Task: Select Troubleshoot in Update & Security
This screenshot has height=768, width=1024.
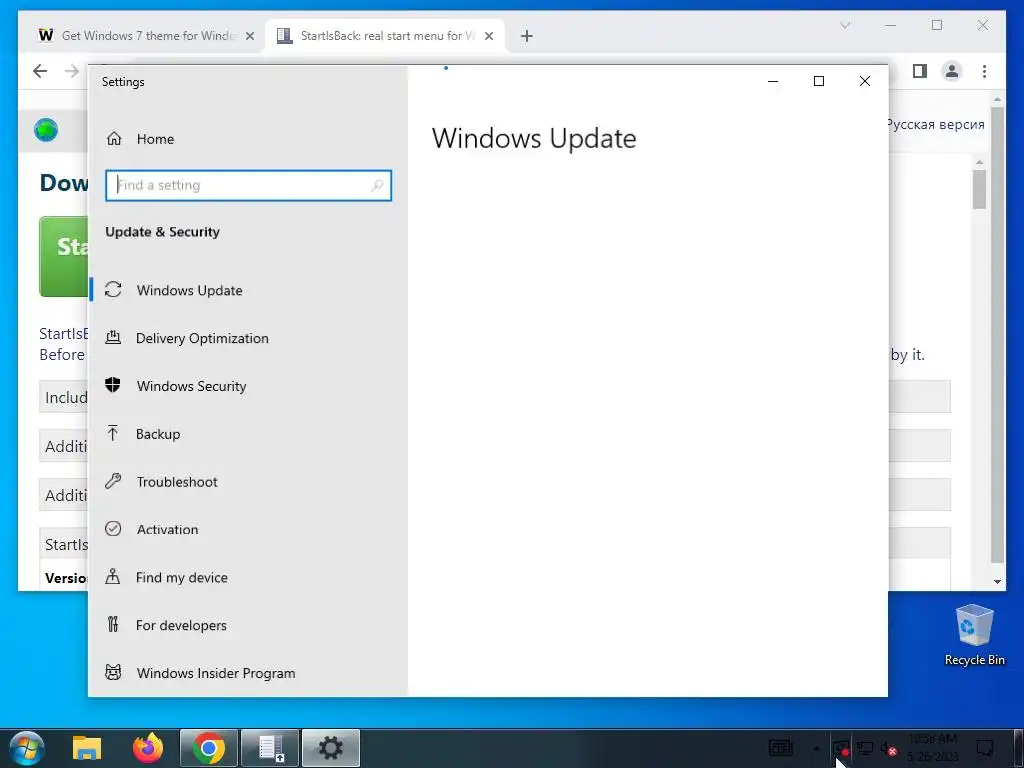Action: tap(177, 482)
